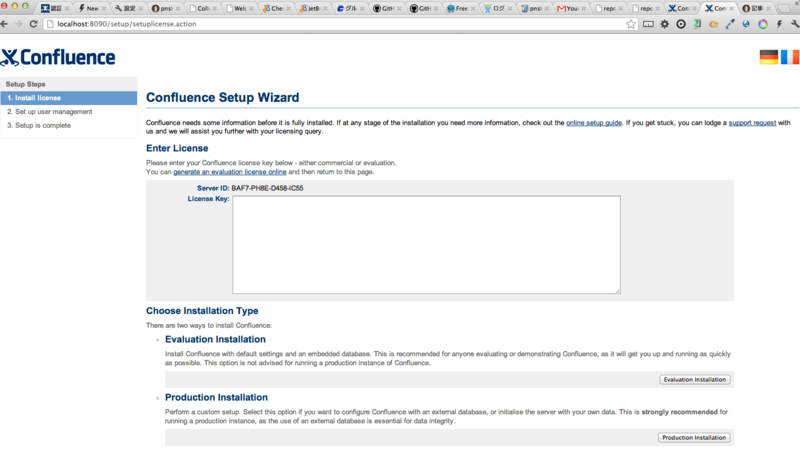Click the page icon in address bar
Viewport: 800px width, 456px height.
pyautogui.click(x=50, y=24)
